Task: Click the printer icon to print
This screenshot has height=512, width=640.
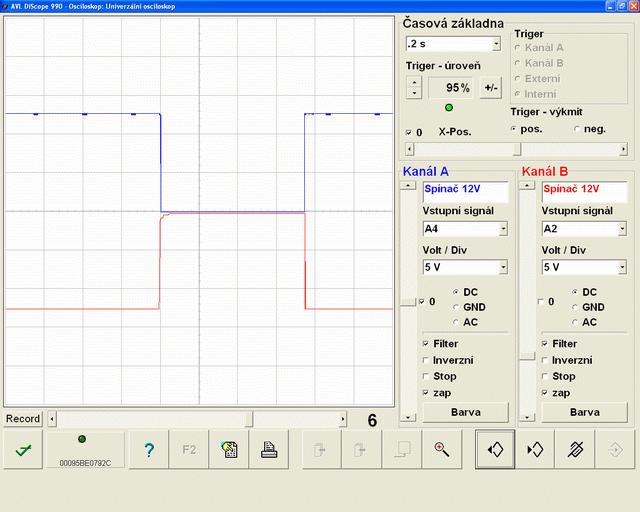Action: point(268,450)
